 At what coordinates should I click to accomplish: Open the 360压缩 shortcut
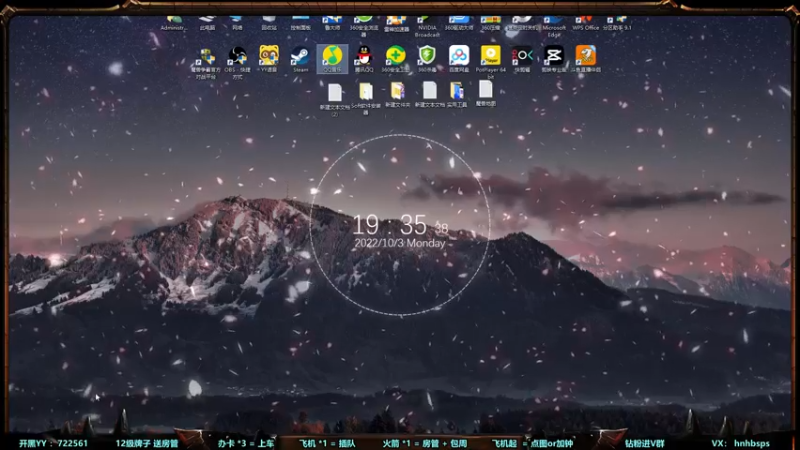(x=490, y=23)
